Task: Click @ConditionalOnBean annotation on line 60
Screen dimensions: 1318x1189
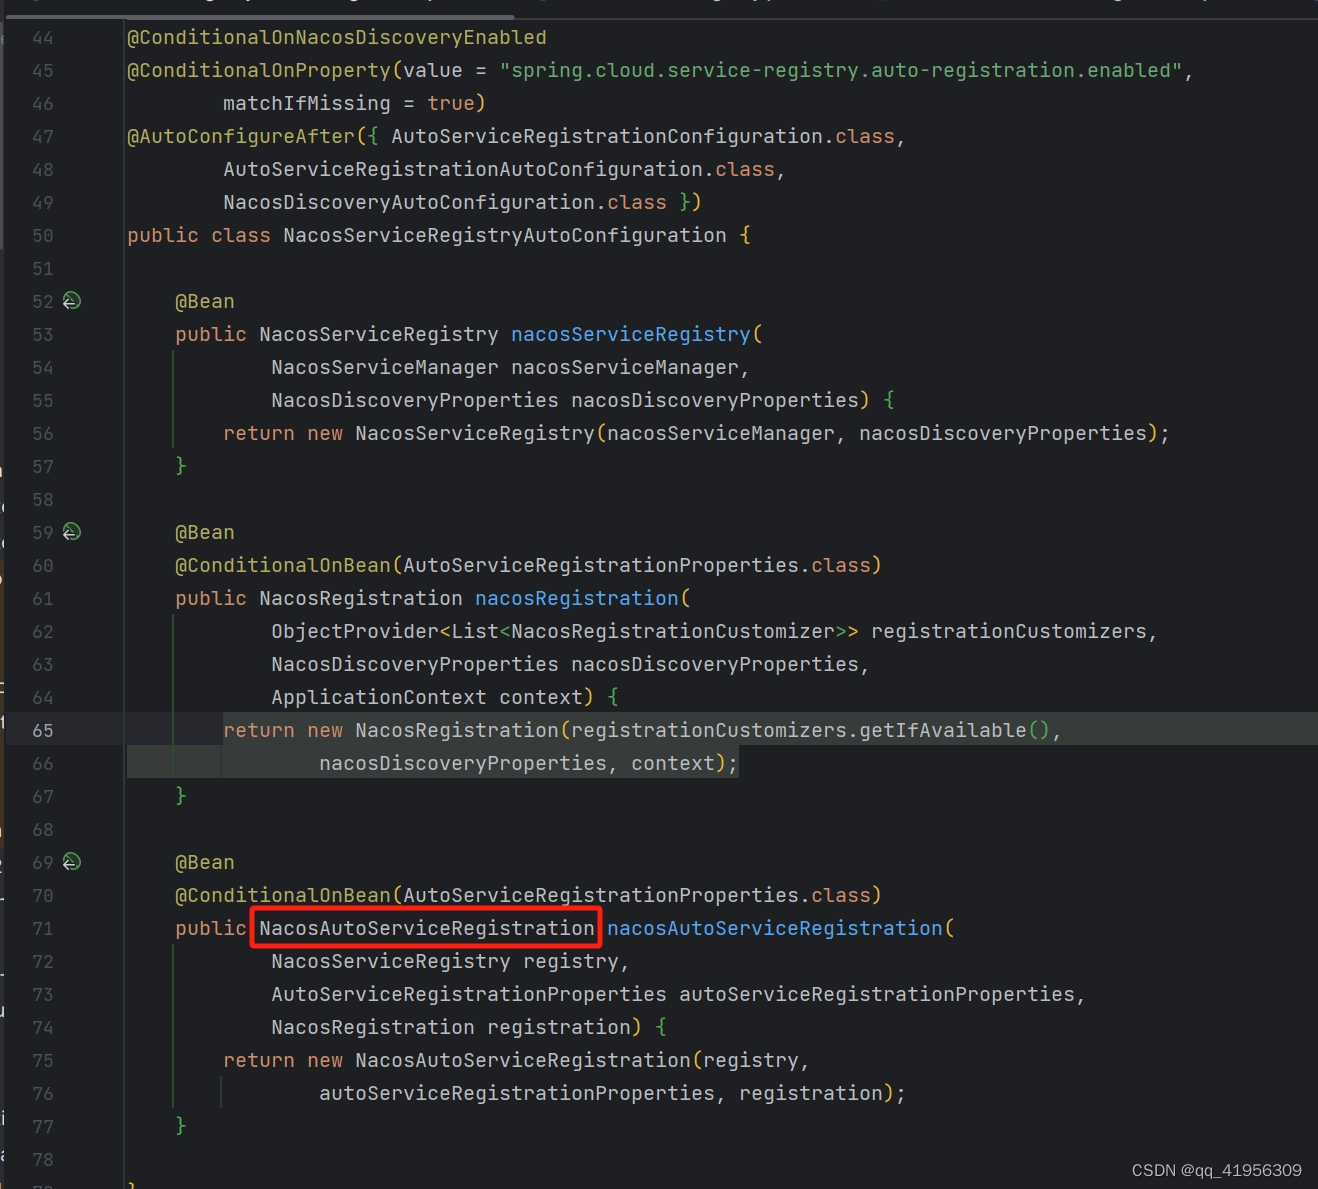Action: [283, 565]
